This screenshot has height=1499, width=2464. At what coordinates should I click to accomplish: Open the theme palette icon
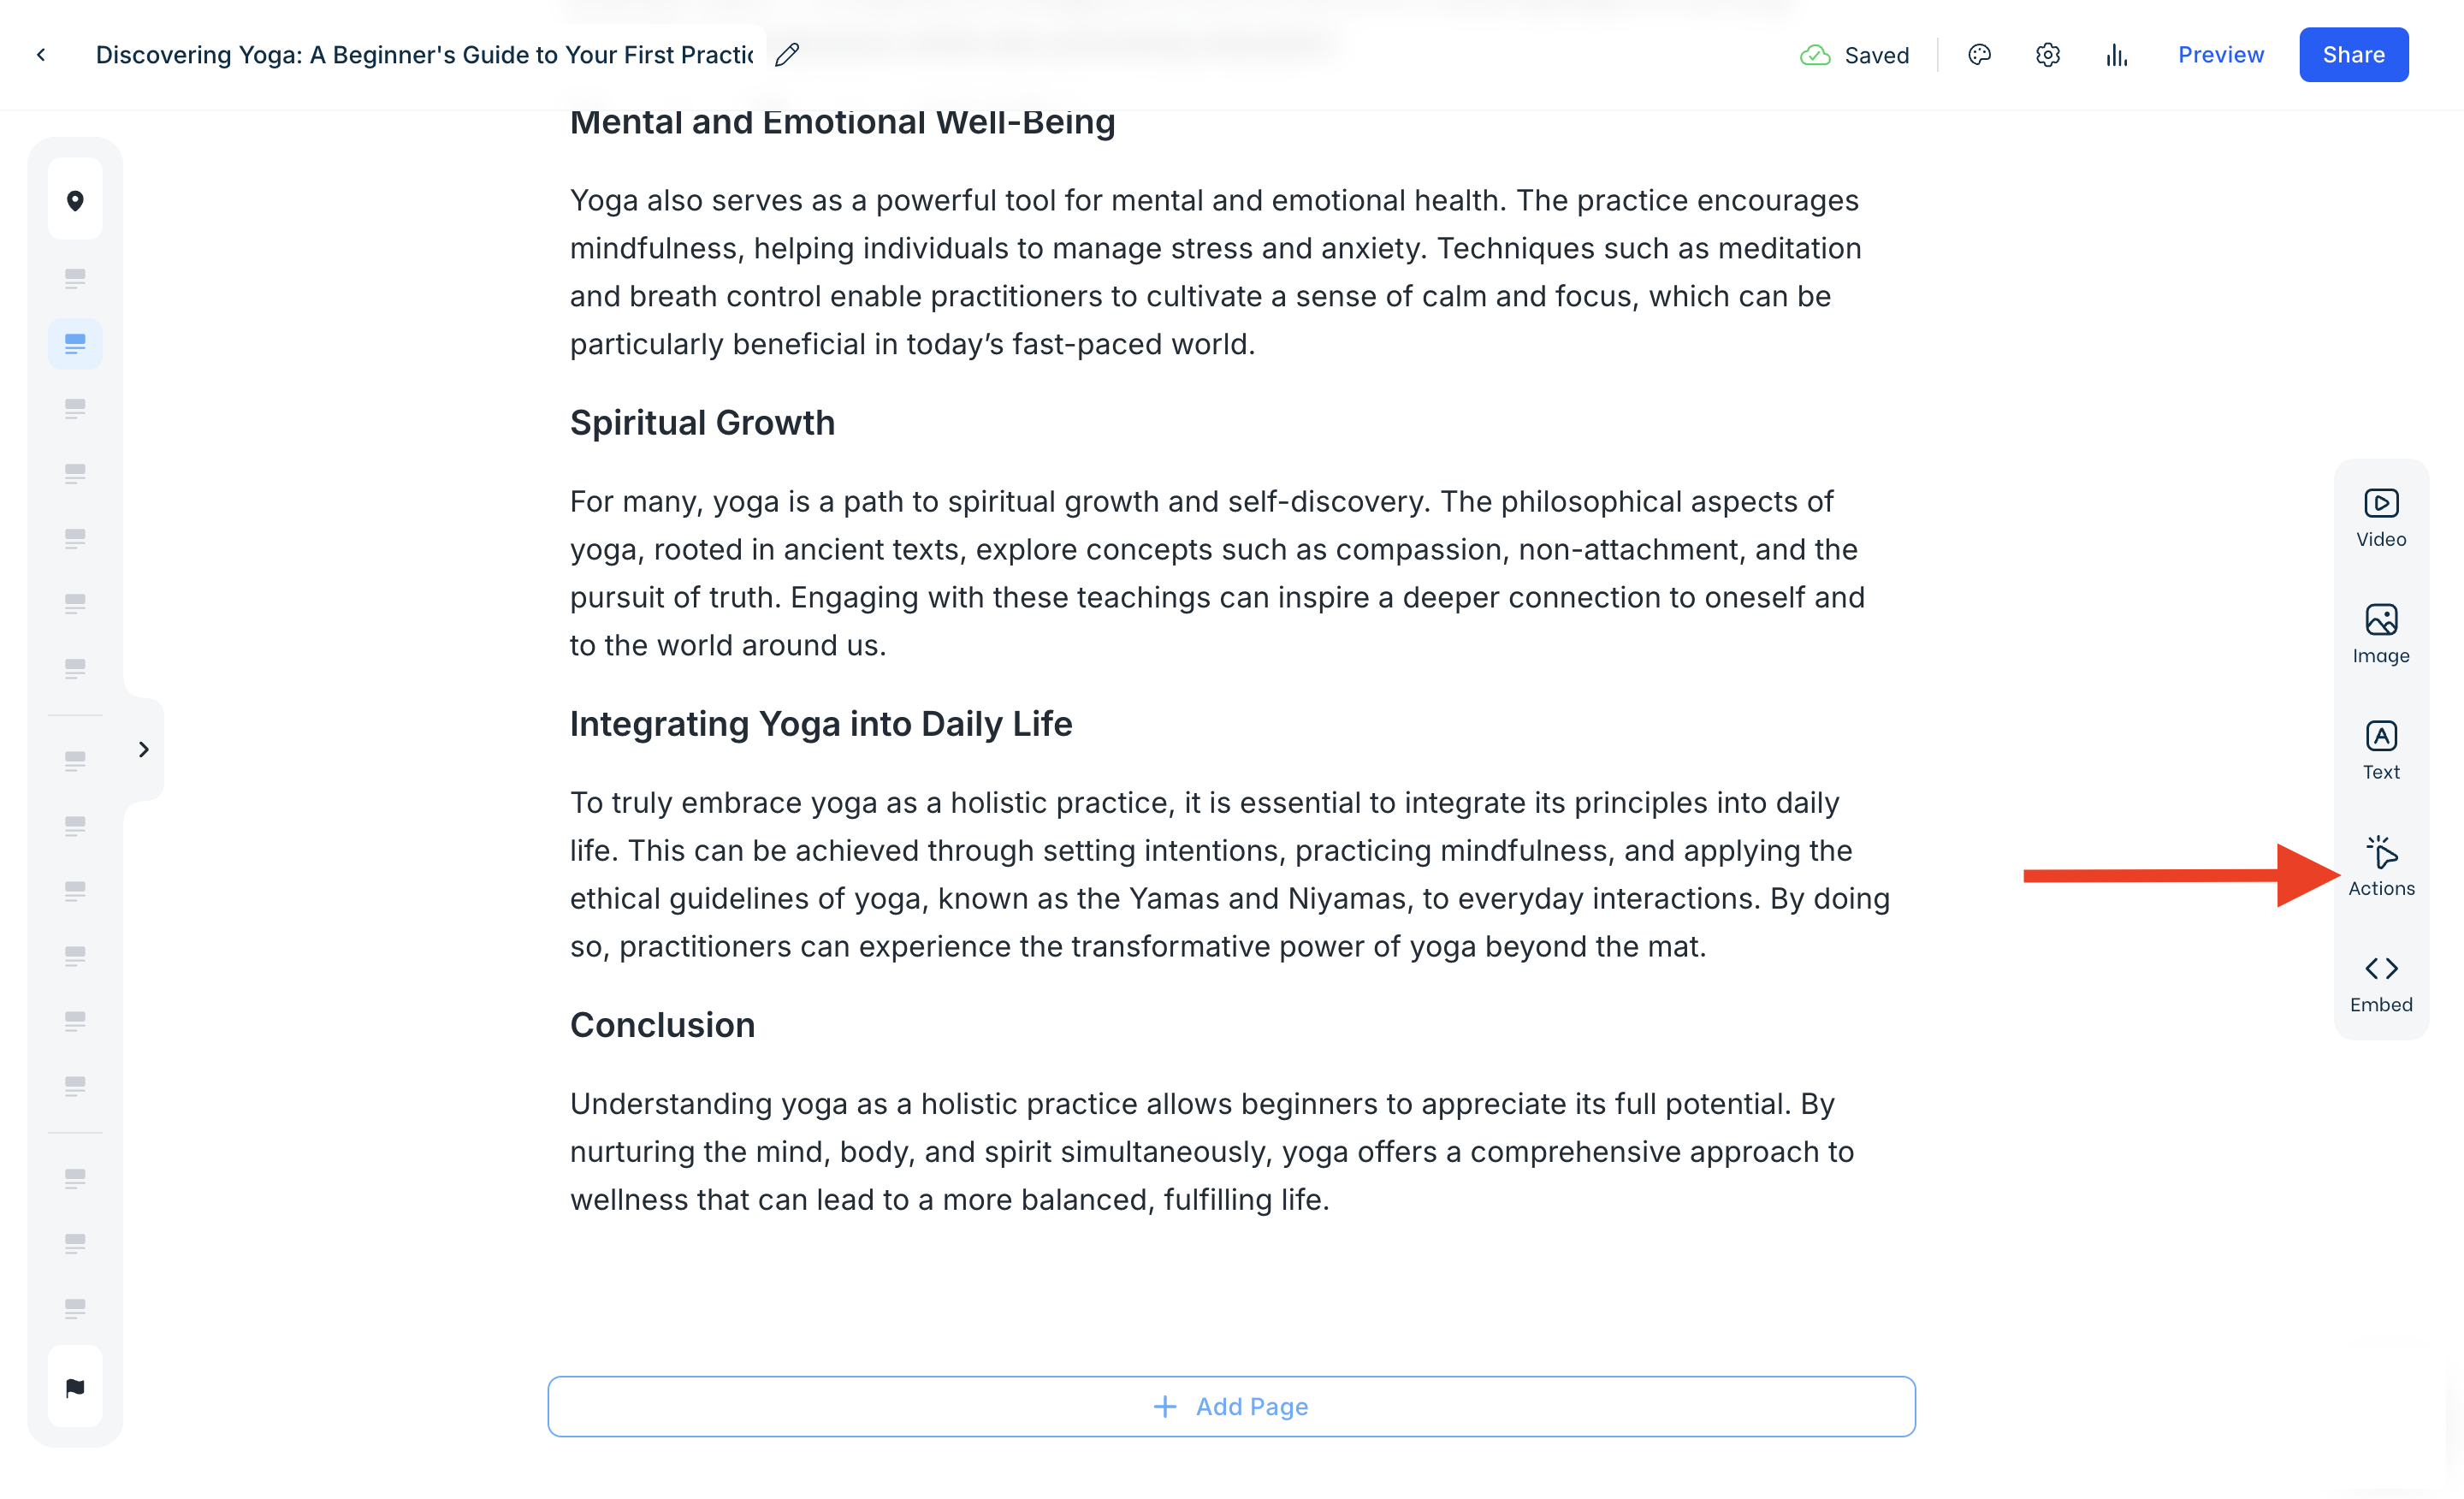(x=1979, y=55)
